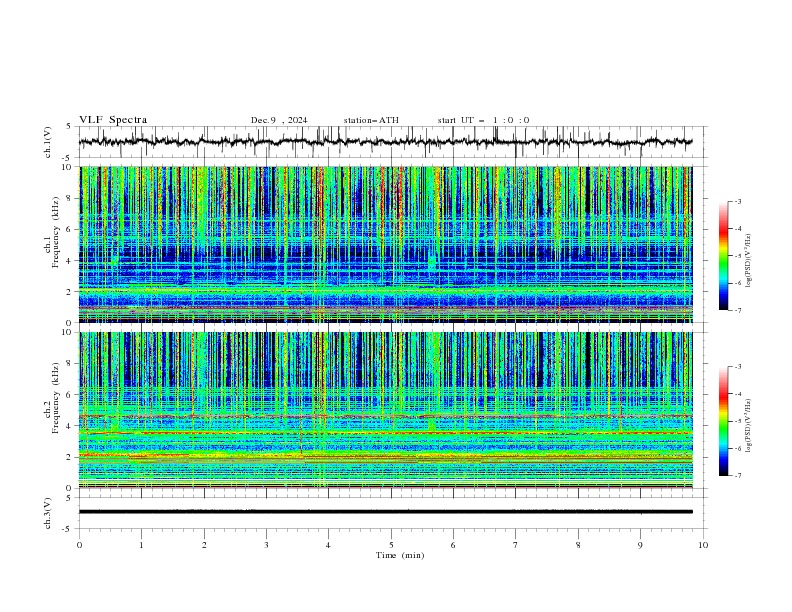
Task: Click the "5" tick on ch.1(V) axis
Action: coord(70,126)
